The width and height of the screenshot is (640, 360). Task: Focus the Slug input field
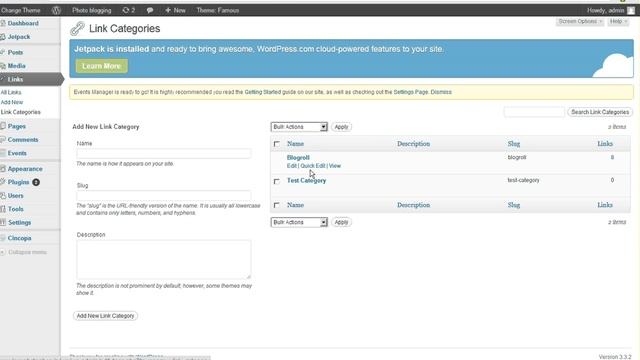tap(164, 196)
